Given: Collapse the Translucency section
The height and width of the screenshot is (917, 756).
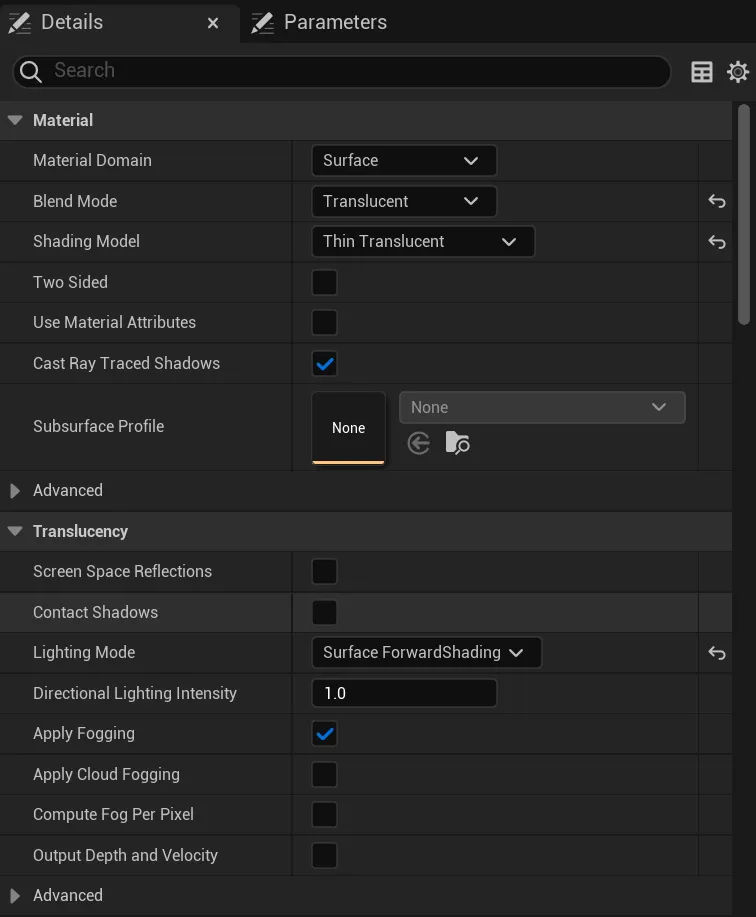Looking at the screenshot, I should pyautogui.click(x=15, y=531).
